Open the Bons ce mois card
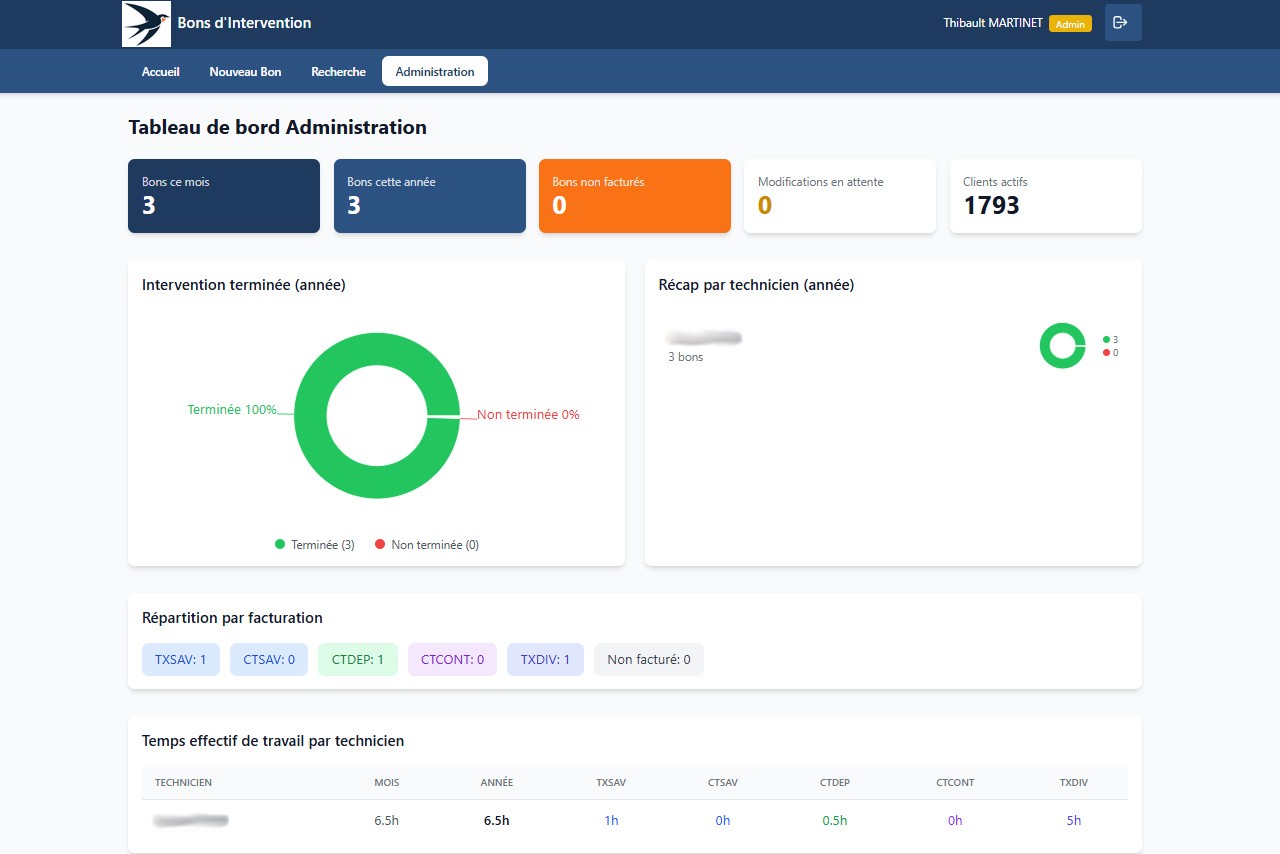This screenshot has height=854, width=1280. [x=224, y=196]
